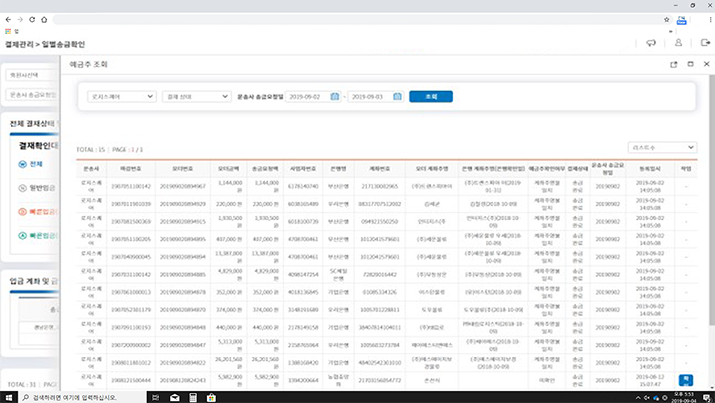Bookmark the page with the star icon

(x=667, y=20)
